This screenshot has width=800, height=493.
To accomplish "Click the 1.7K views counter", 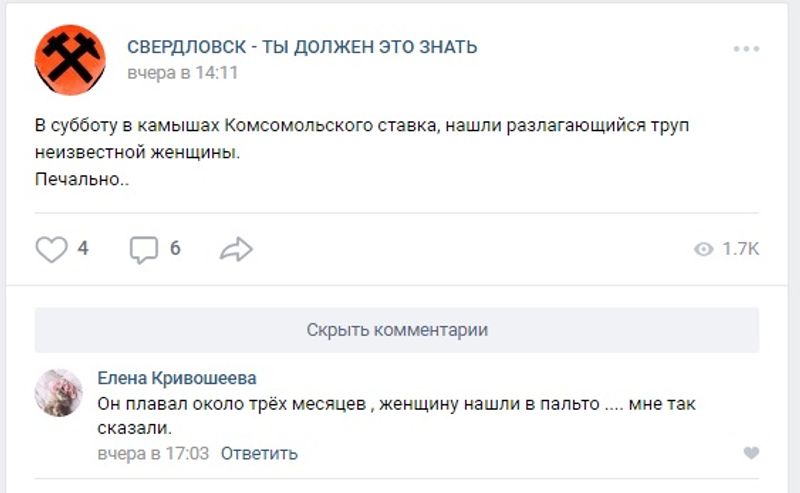I will (x=740, y=249).
